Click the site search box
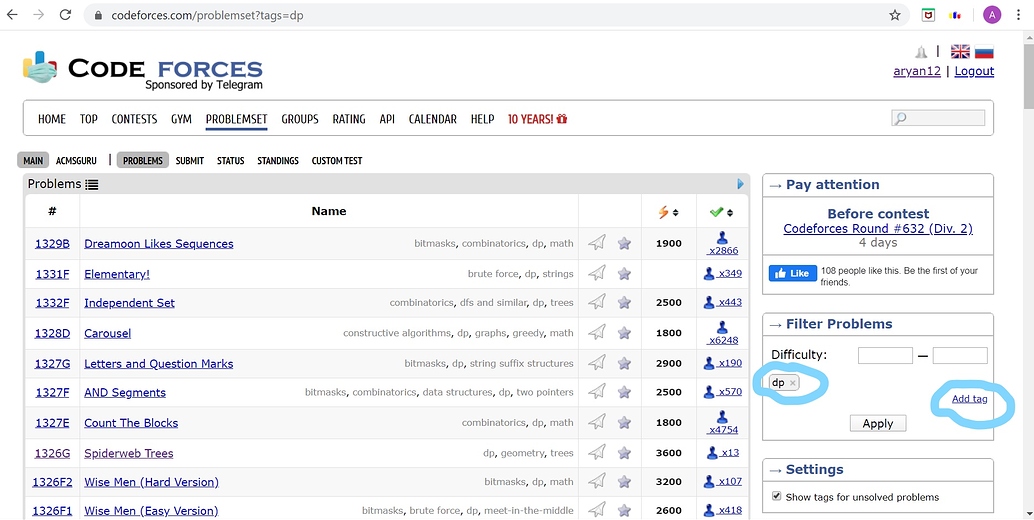Image resolution: width=1034 pixels, height=520 pixels. click(938, 118)
